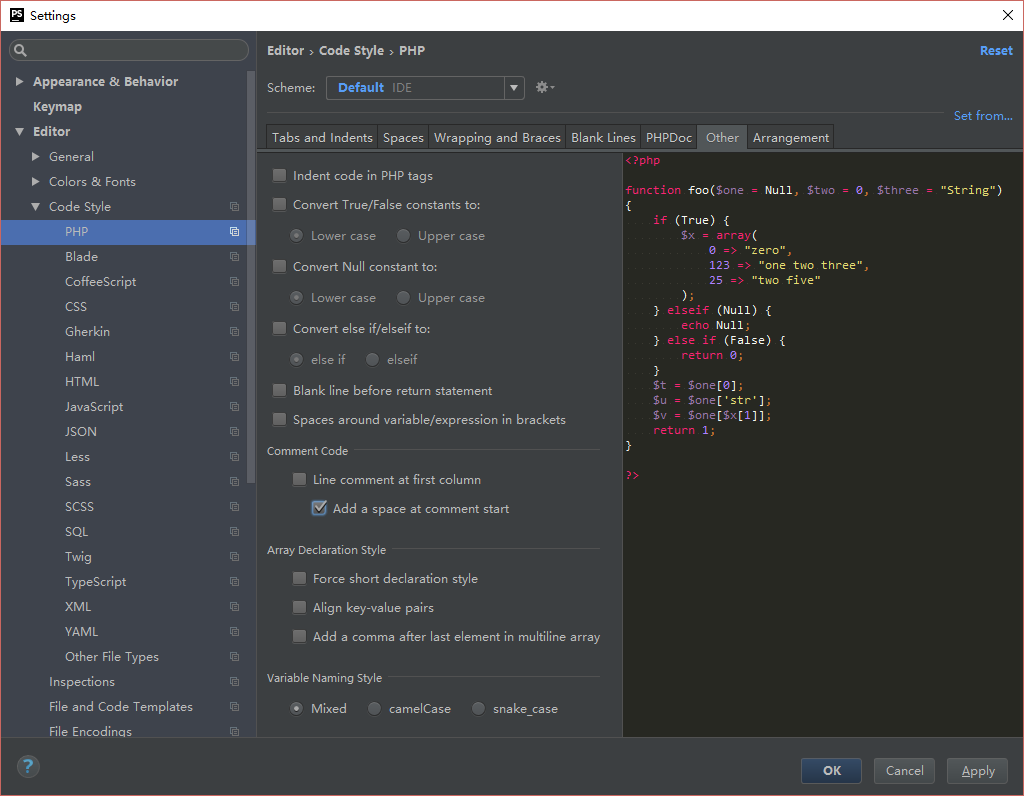Click the project icon beside Haml

[234, 357]
